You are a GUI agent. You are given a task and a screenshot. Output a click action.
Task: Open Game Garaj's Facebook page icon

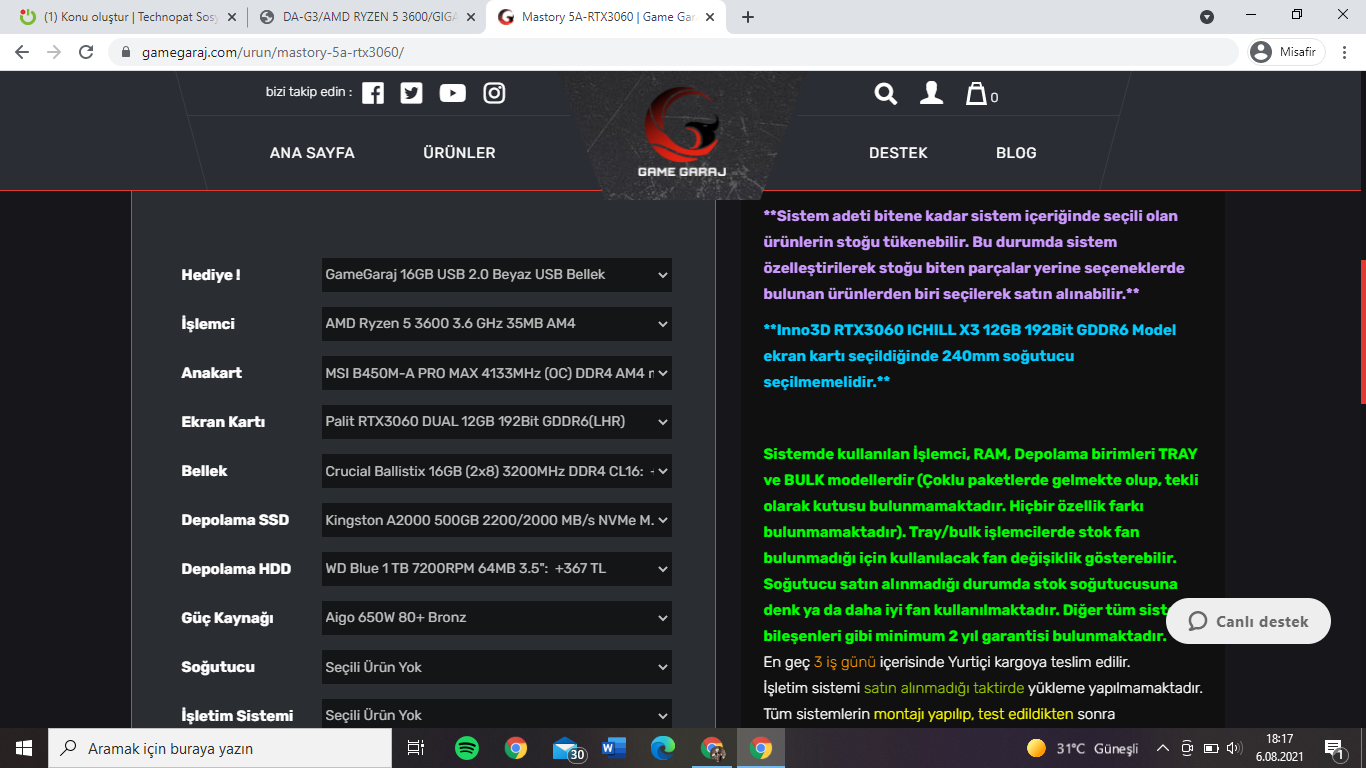click(x=373, y=93)
